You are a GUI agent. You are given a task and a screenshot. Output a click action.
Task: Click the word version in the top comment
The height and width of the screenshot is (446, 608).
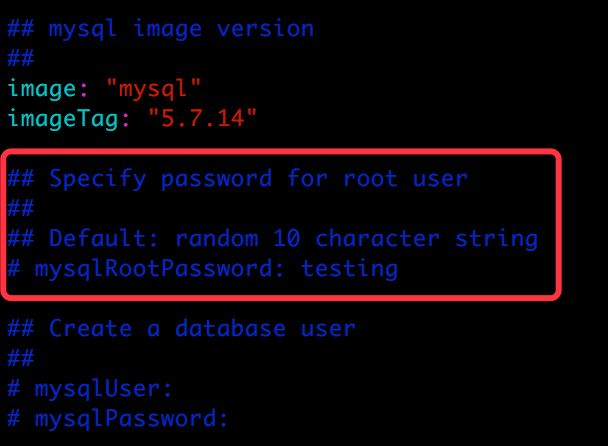(265, 29)
